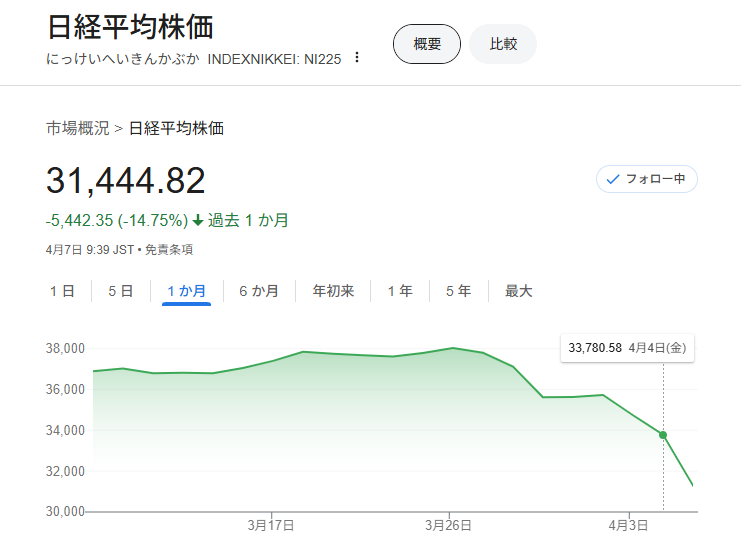The width and height of the screenshot is (741, 552).
Task: Show the 年初来 year-to-date range
Action: click(333, 291)
